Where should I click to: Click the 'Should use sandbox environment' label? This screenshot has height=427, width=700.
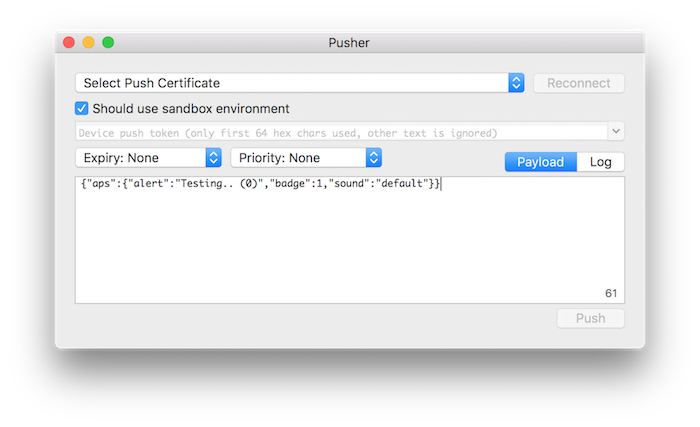(x=190, y=108)
